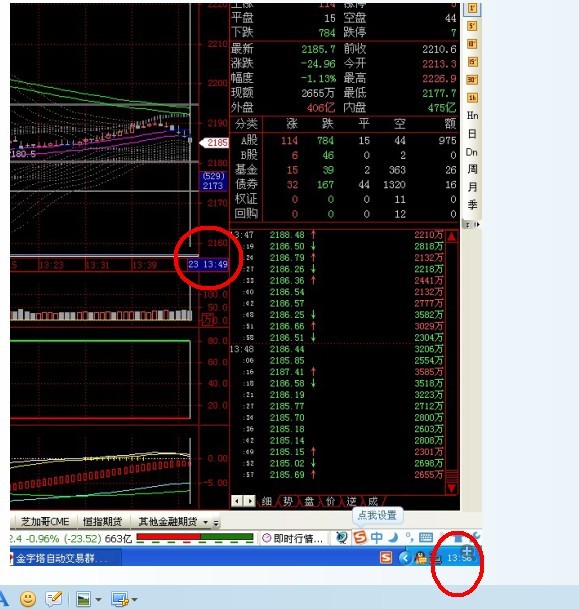Click left tab-scroll arrow beside 细
Viewport: 579px width, 609px height.
click(x=237, y=501)
